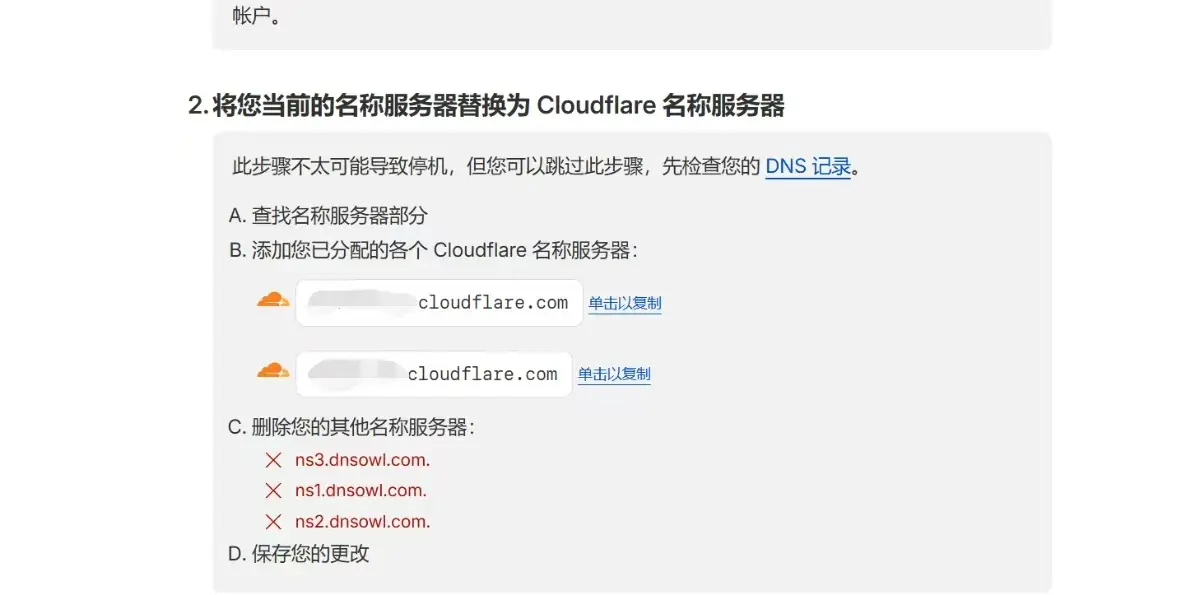
Task: Click the step 2 heading about Cloudflare 名称服务器
Action: (x=486, y=105)
